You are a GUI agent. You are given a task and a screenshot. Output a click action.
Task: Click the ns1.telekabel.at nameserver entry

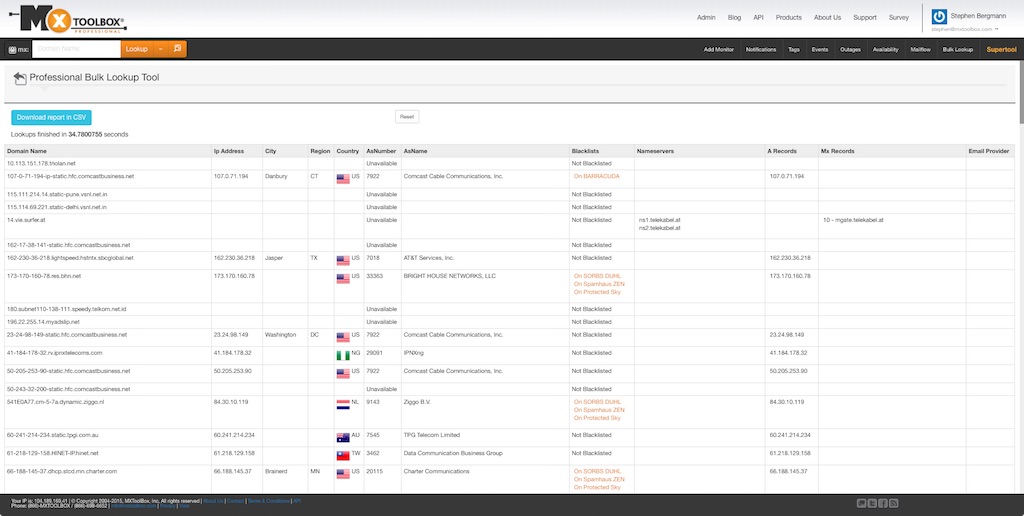click(660, 220)
